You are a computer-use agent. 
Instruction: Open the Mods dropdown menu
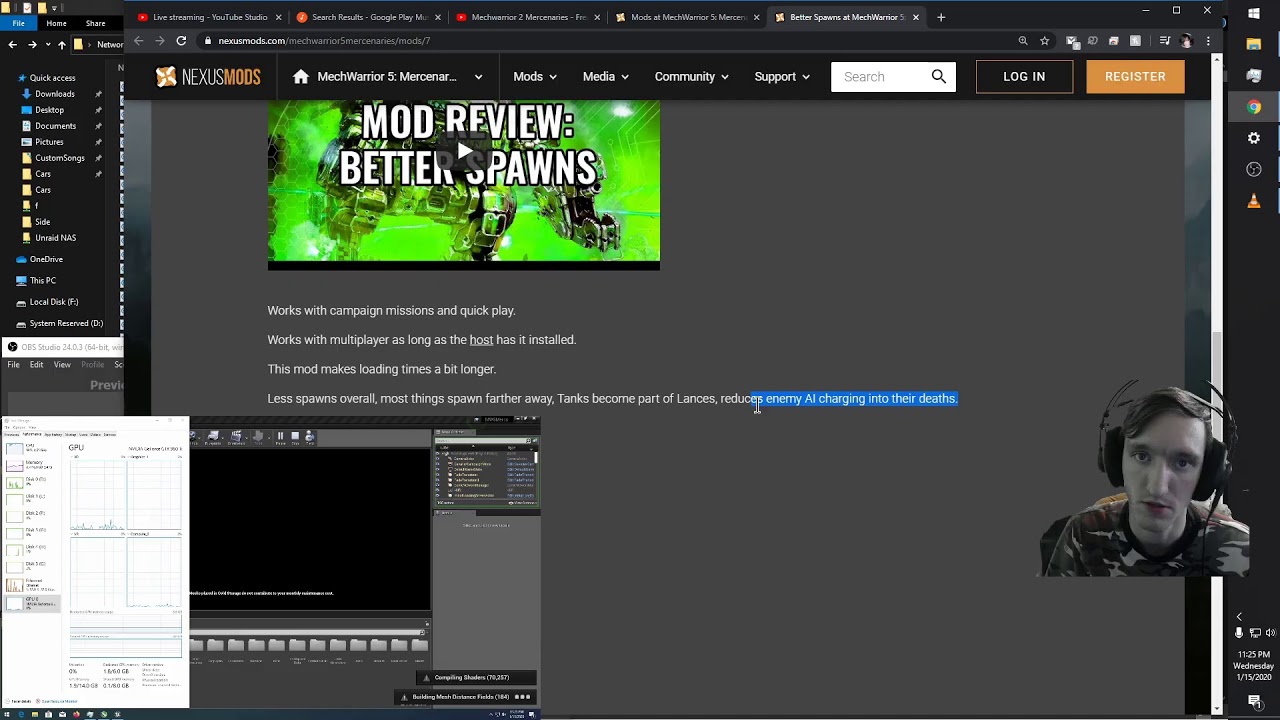tap(535, 77)
